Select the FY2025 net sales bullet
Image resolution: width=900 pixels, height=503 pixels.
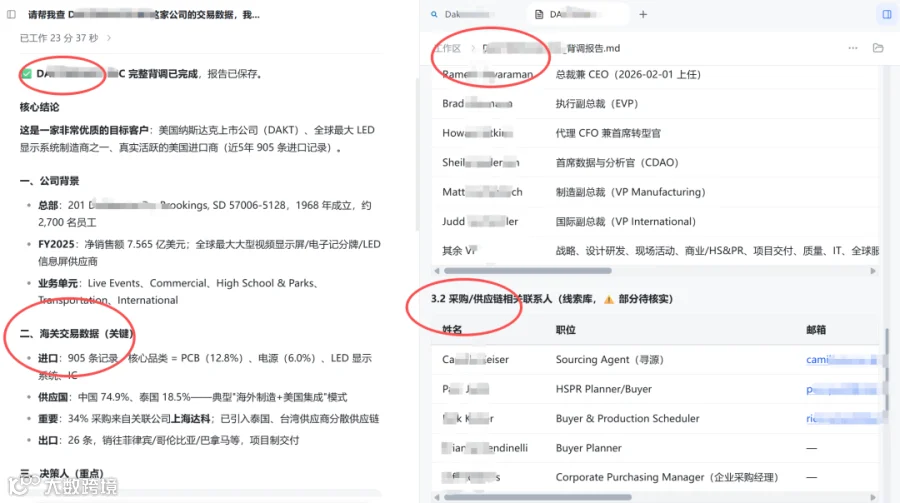click(x=209, y=253)
